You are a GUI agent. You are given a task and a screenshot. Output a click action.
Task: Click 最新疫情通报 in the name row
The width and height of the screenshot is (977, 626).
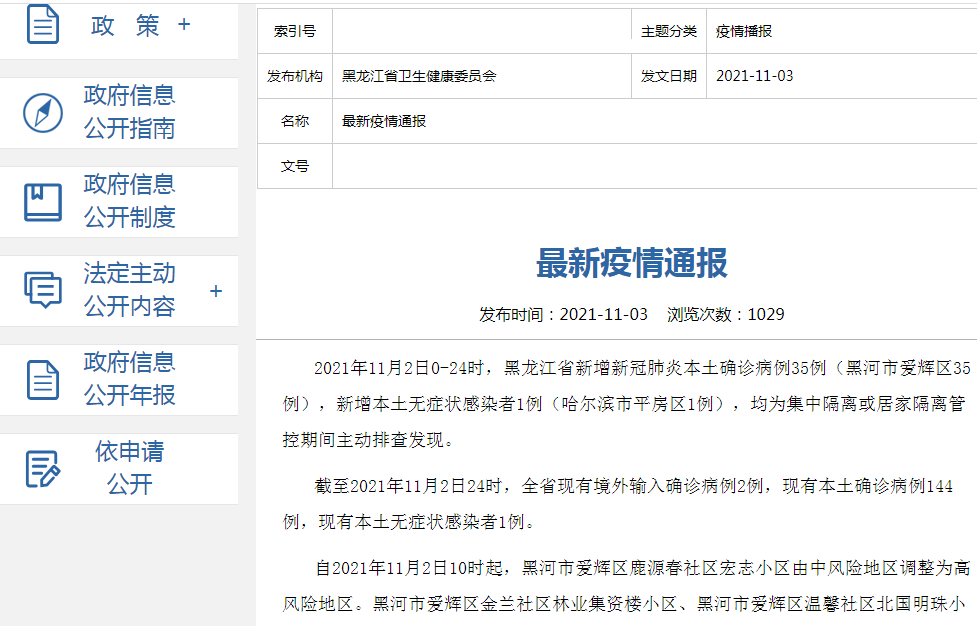384,121
